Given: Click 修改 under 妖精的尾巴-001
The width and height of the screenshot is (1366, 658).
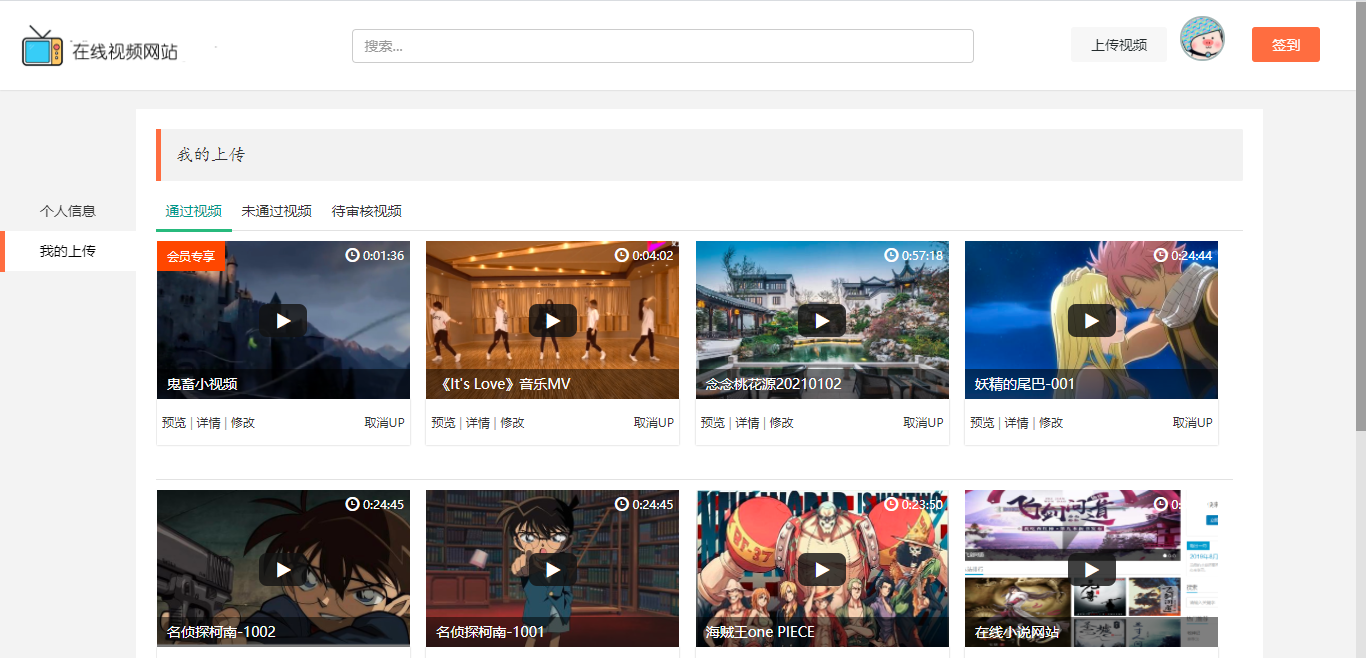Looking at the screenshot, I should [x=1051, y=422].
